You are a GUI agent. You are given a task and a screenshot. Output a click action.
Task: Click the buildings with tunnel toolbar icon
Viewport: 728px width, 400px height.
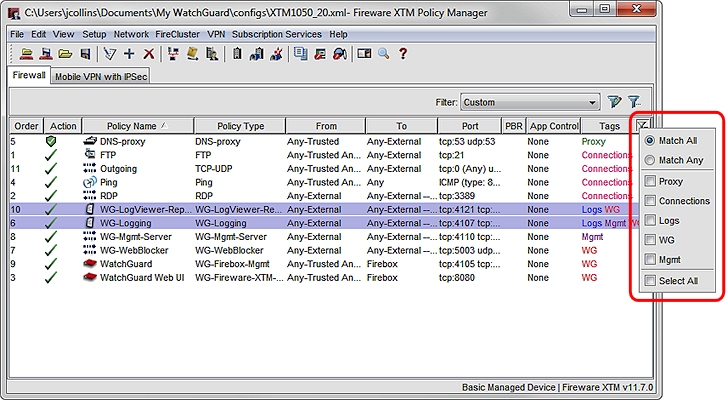pyautogui.click(x=256, y=54)
